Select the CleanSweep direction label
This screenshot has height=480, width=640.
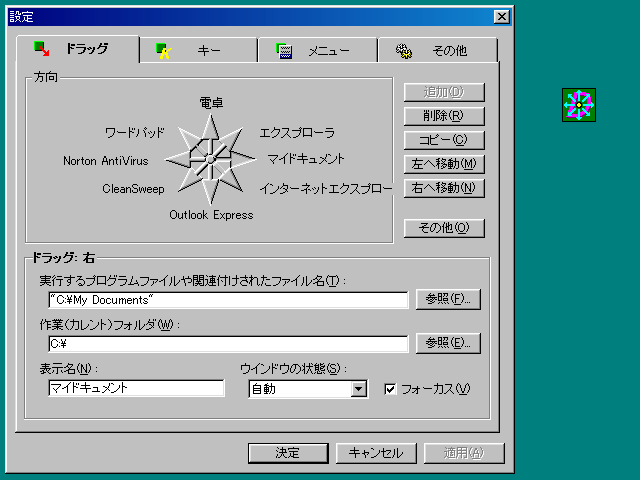pos(133,189)
